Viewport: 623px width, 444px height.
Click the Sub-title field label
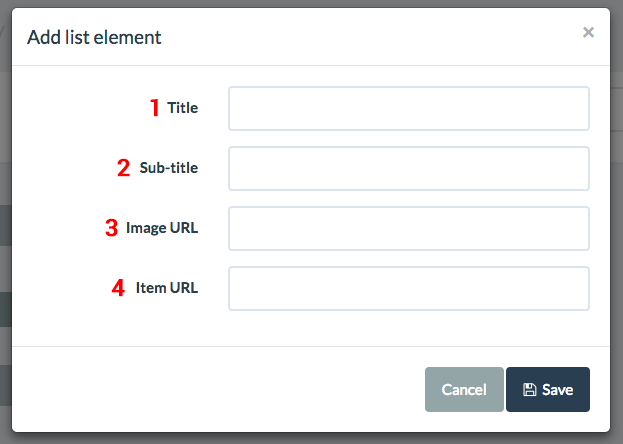point(168,168)
